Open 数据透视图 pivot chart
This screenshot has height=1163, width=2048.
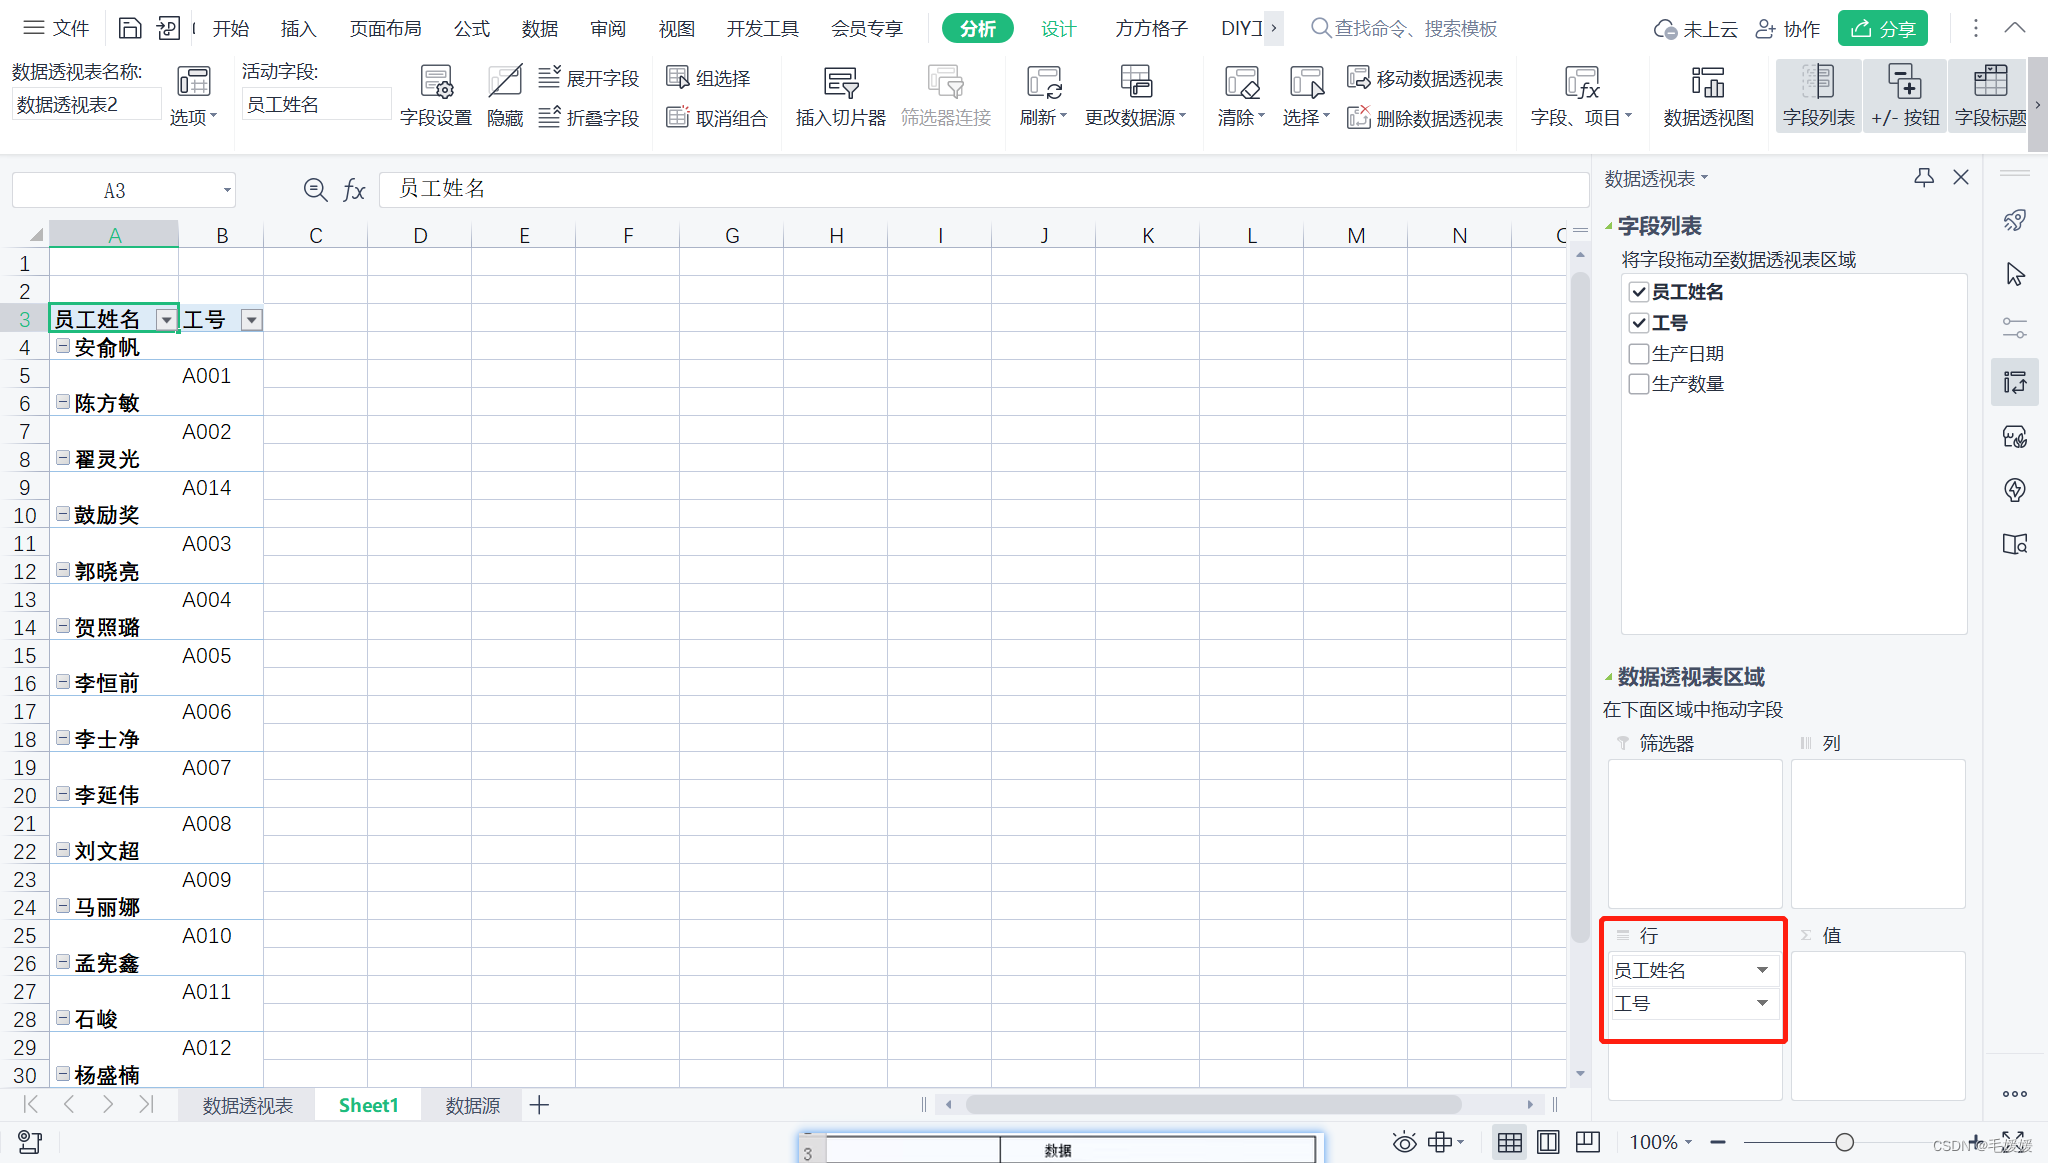[1708, 96]
